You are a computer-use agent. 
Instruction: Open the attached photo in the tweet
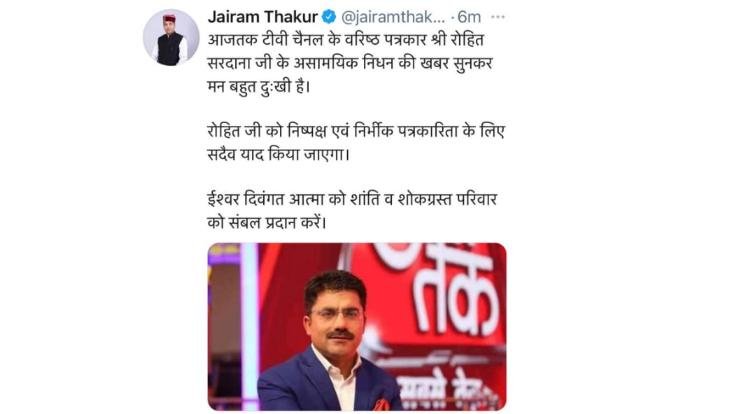pyautogui.click(x=357, y=326)
